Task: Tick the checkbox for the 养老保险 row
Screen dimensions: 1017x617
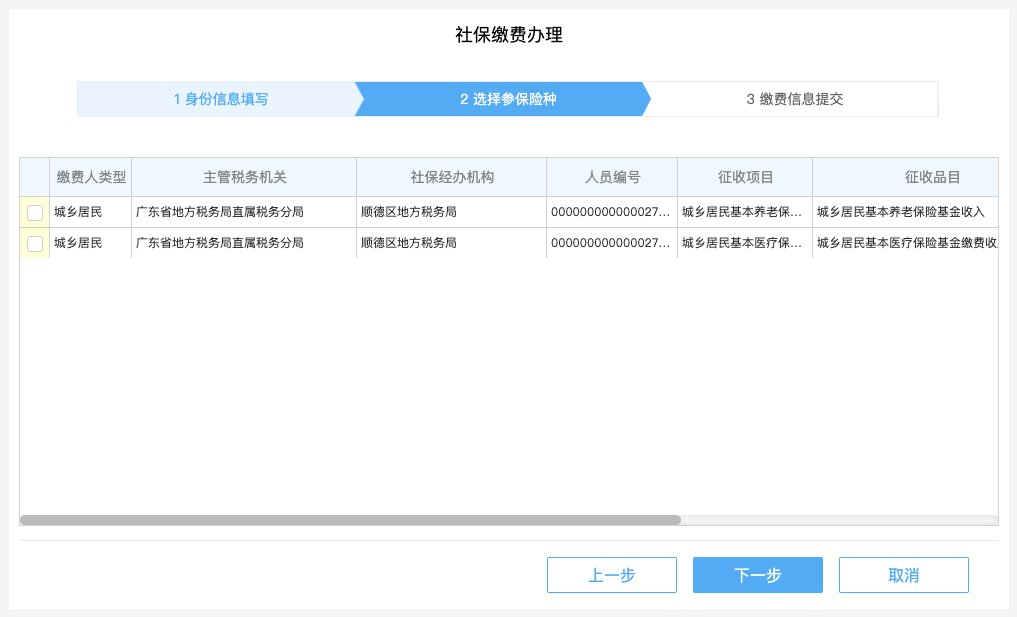Action: 35,212
